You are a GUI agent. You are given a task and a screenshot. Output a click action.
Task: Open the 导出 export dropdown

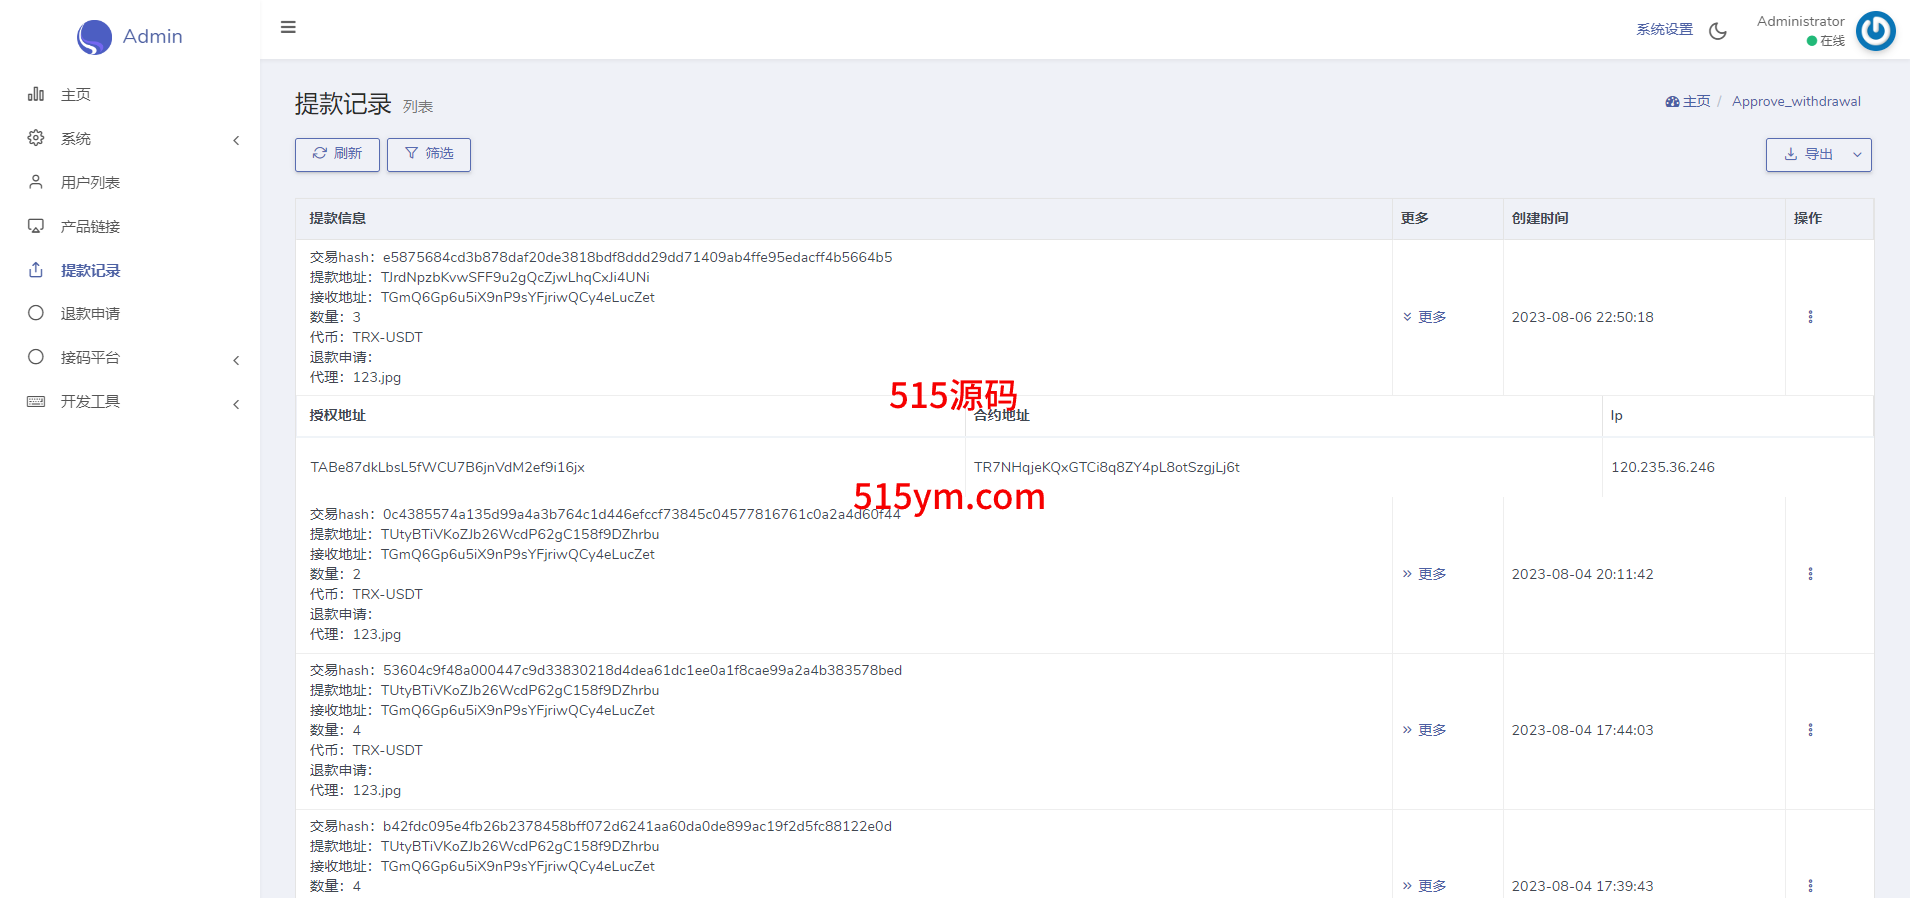point(1818,155)
